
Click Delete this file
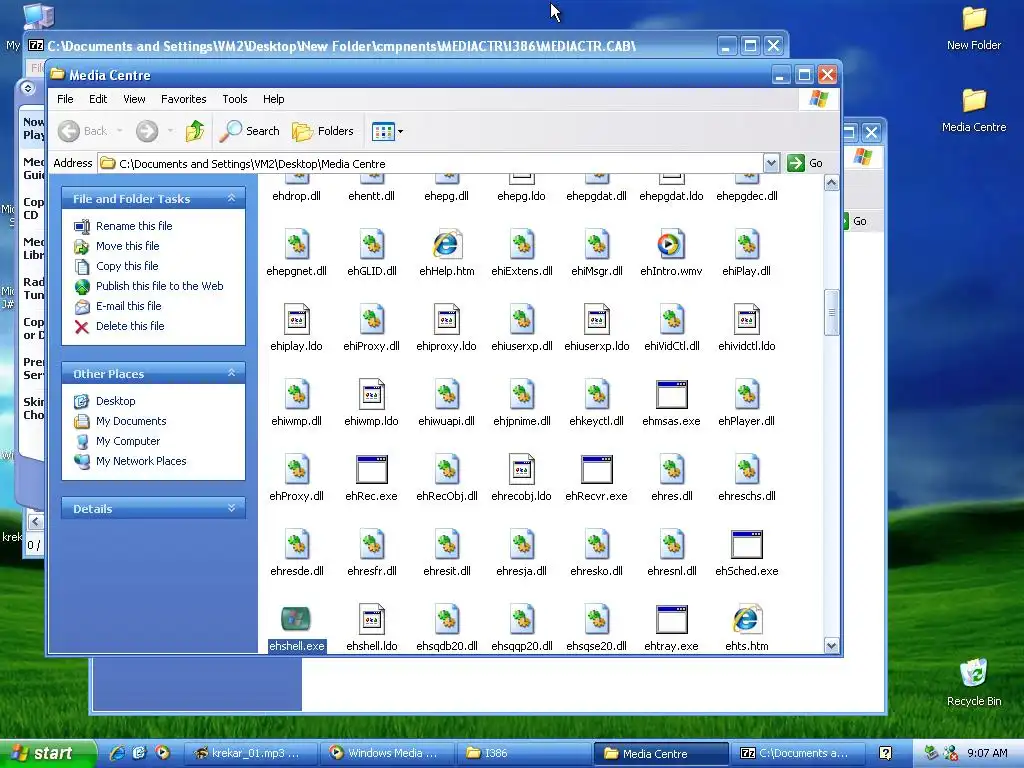tap(130, 326)
